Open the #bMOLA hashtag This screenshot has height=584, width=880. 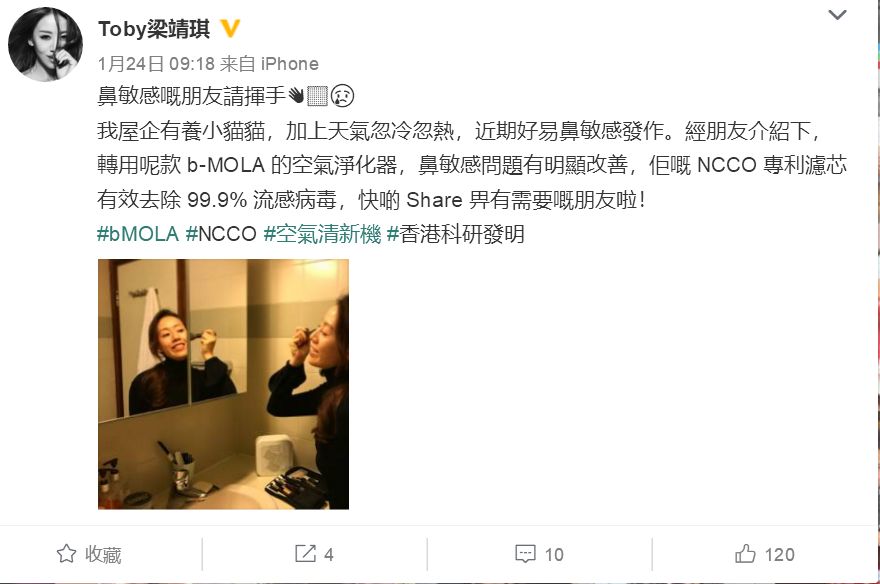point(138,234)
